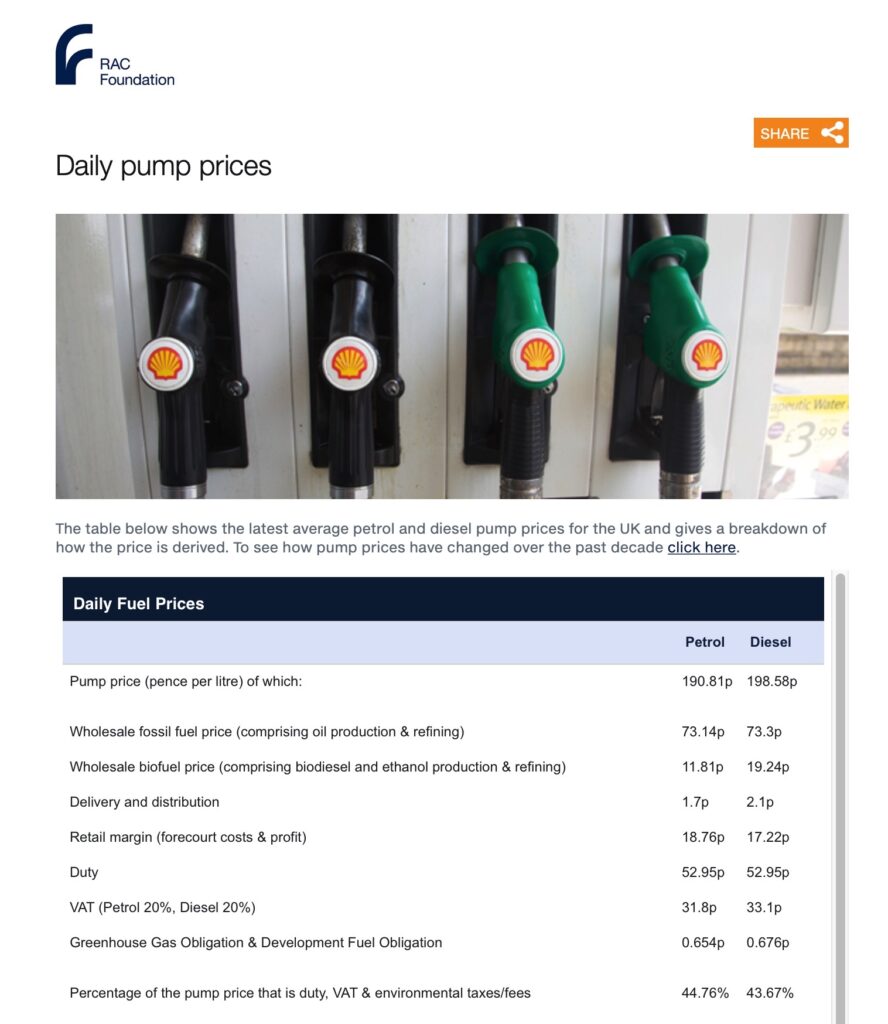Image resolution: width=888 pixels, height=1024 pixels.
Task: Click the petrol pump price 190.81p
Action: click(706, 682)
